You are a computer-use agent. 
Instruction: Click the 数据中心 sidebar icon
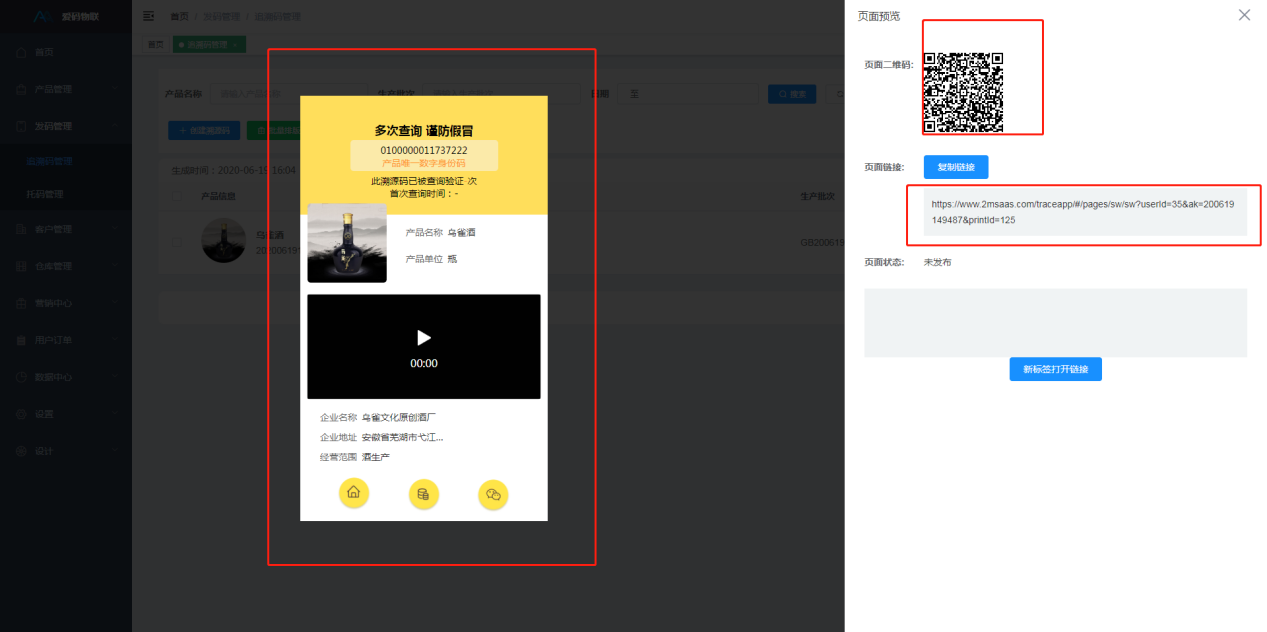pyautogui.click(x=22, y=377)
